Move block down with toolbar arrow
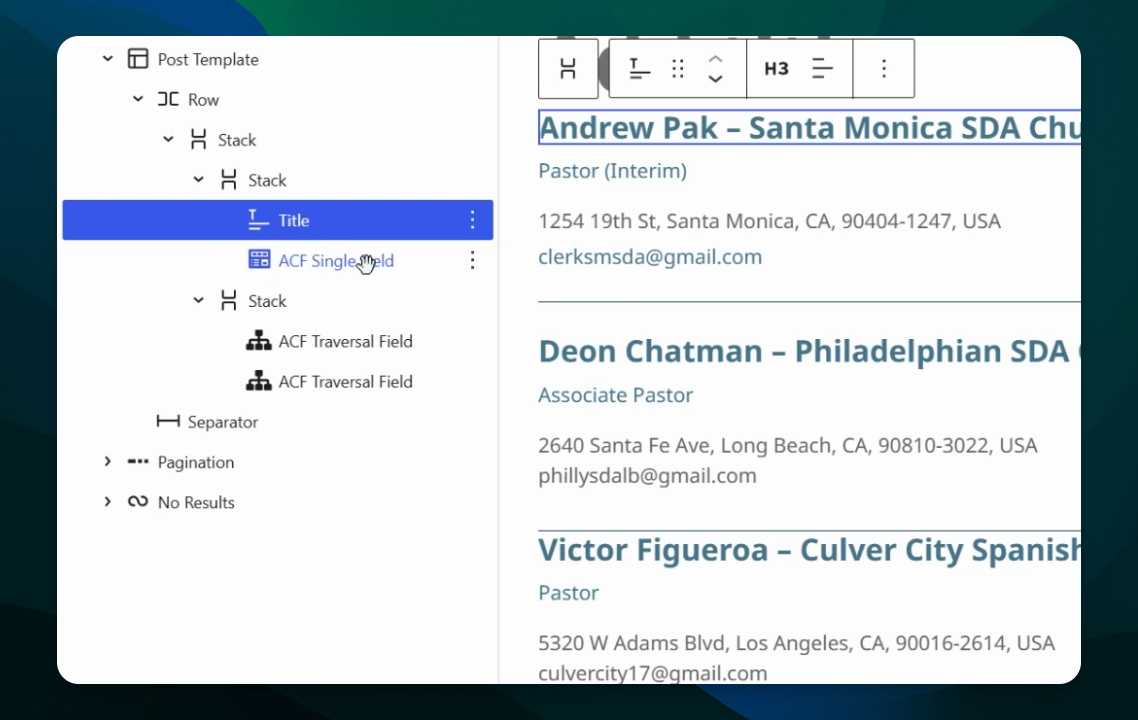This screenshot has height=720, width=1138. click(x=716, y=78)
